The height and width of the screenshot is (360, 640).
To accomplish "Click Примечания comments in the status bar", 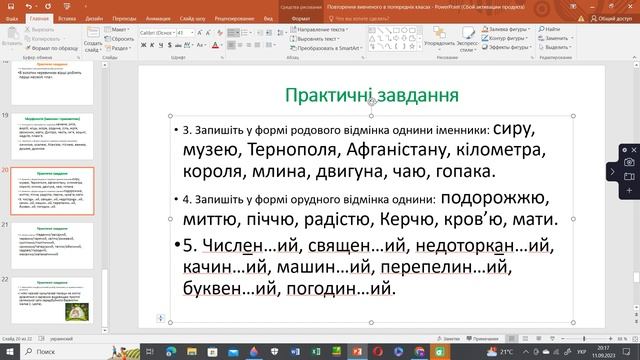I will [x=482, y=339].
